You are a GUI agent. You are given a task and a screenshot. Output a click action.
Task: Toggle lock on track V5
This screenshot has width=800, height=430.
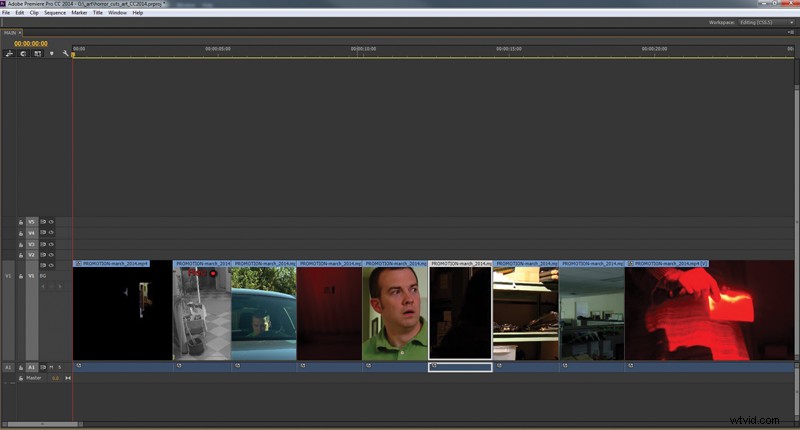(x=21, y=222)
